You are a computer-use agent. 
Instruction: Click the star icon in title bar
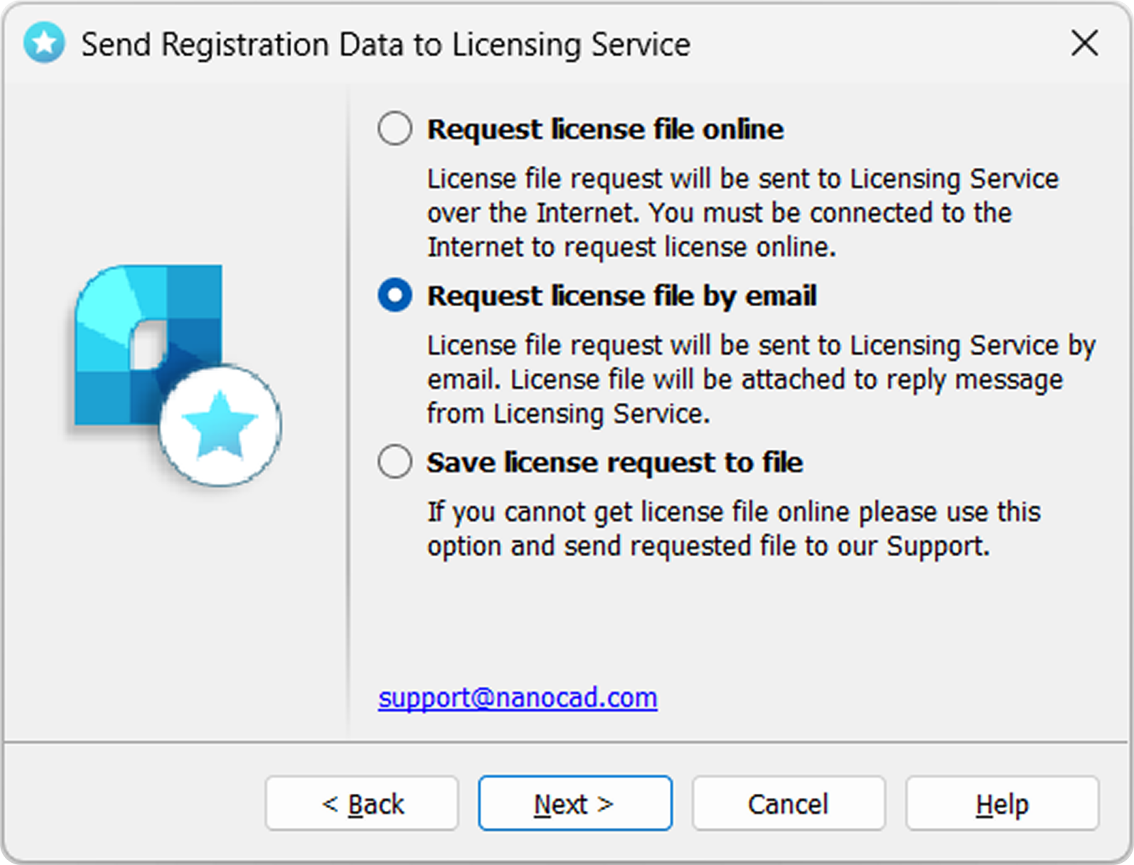coord(44,43)
